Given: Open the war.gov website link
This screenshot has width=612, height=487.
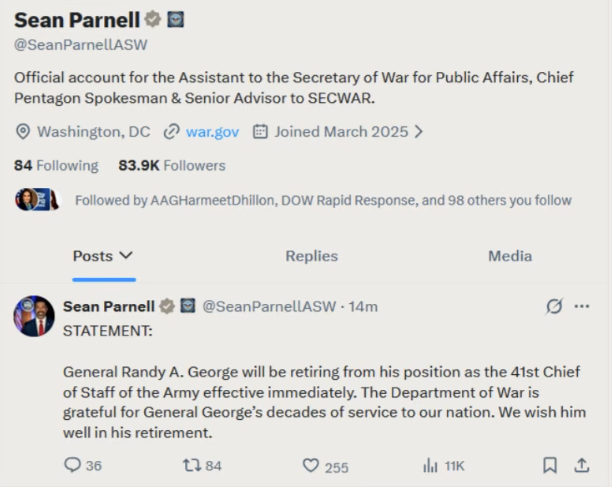Looking at the screenshot, I should coord(212,131).
